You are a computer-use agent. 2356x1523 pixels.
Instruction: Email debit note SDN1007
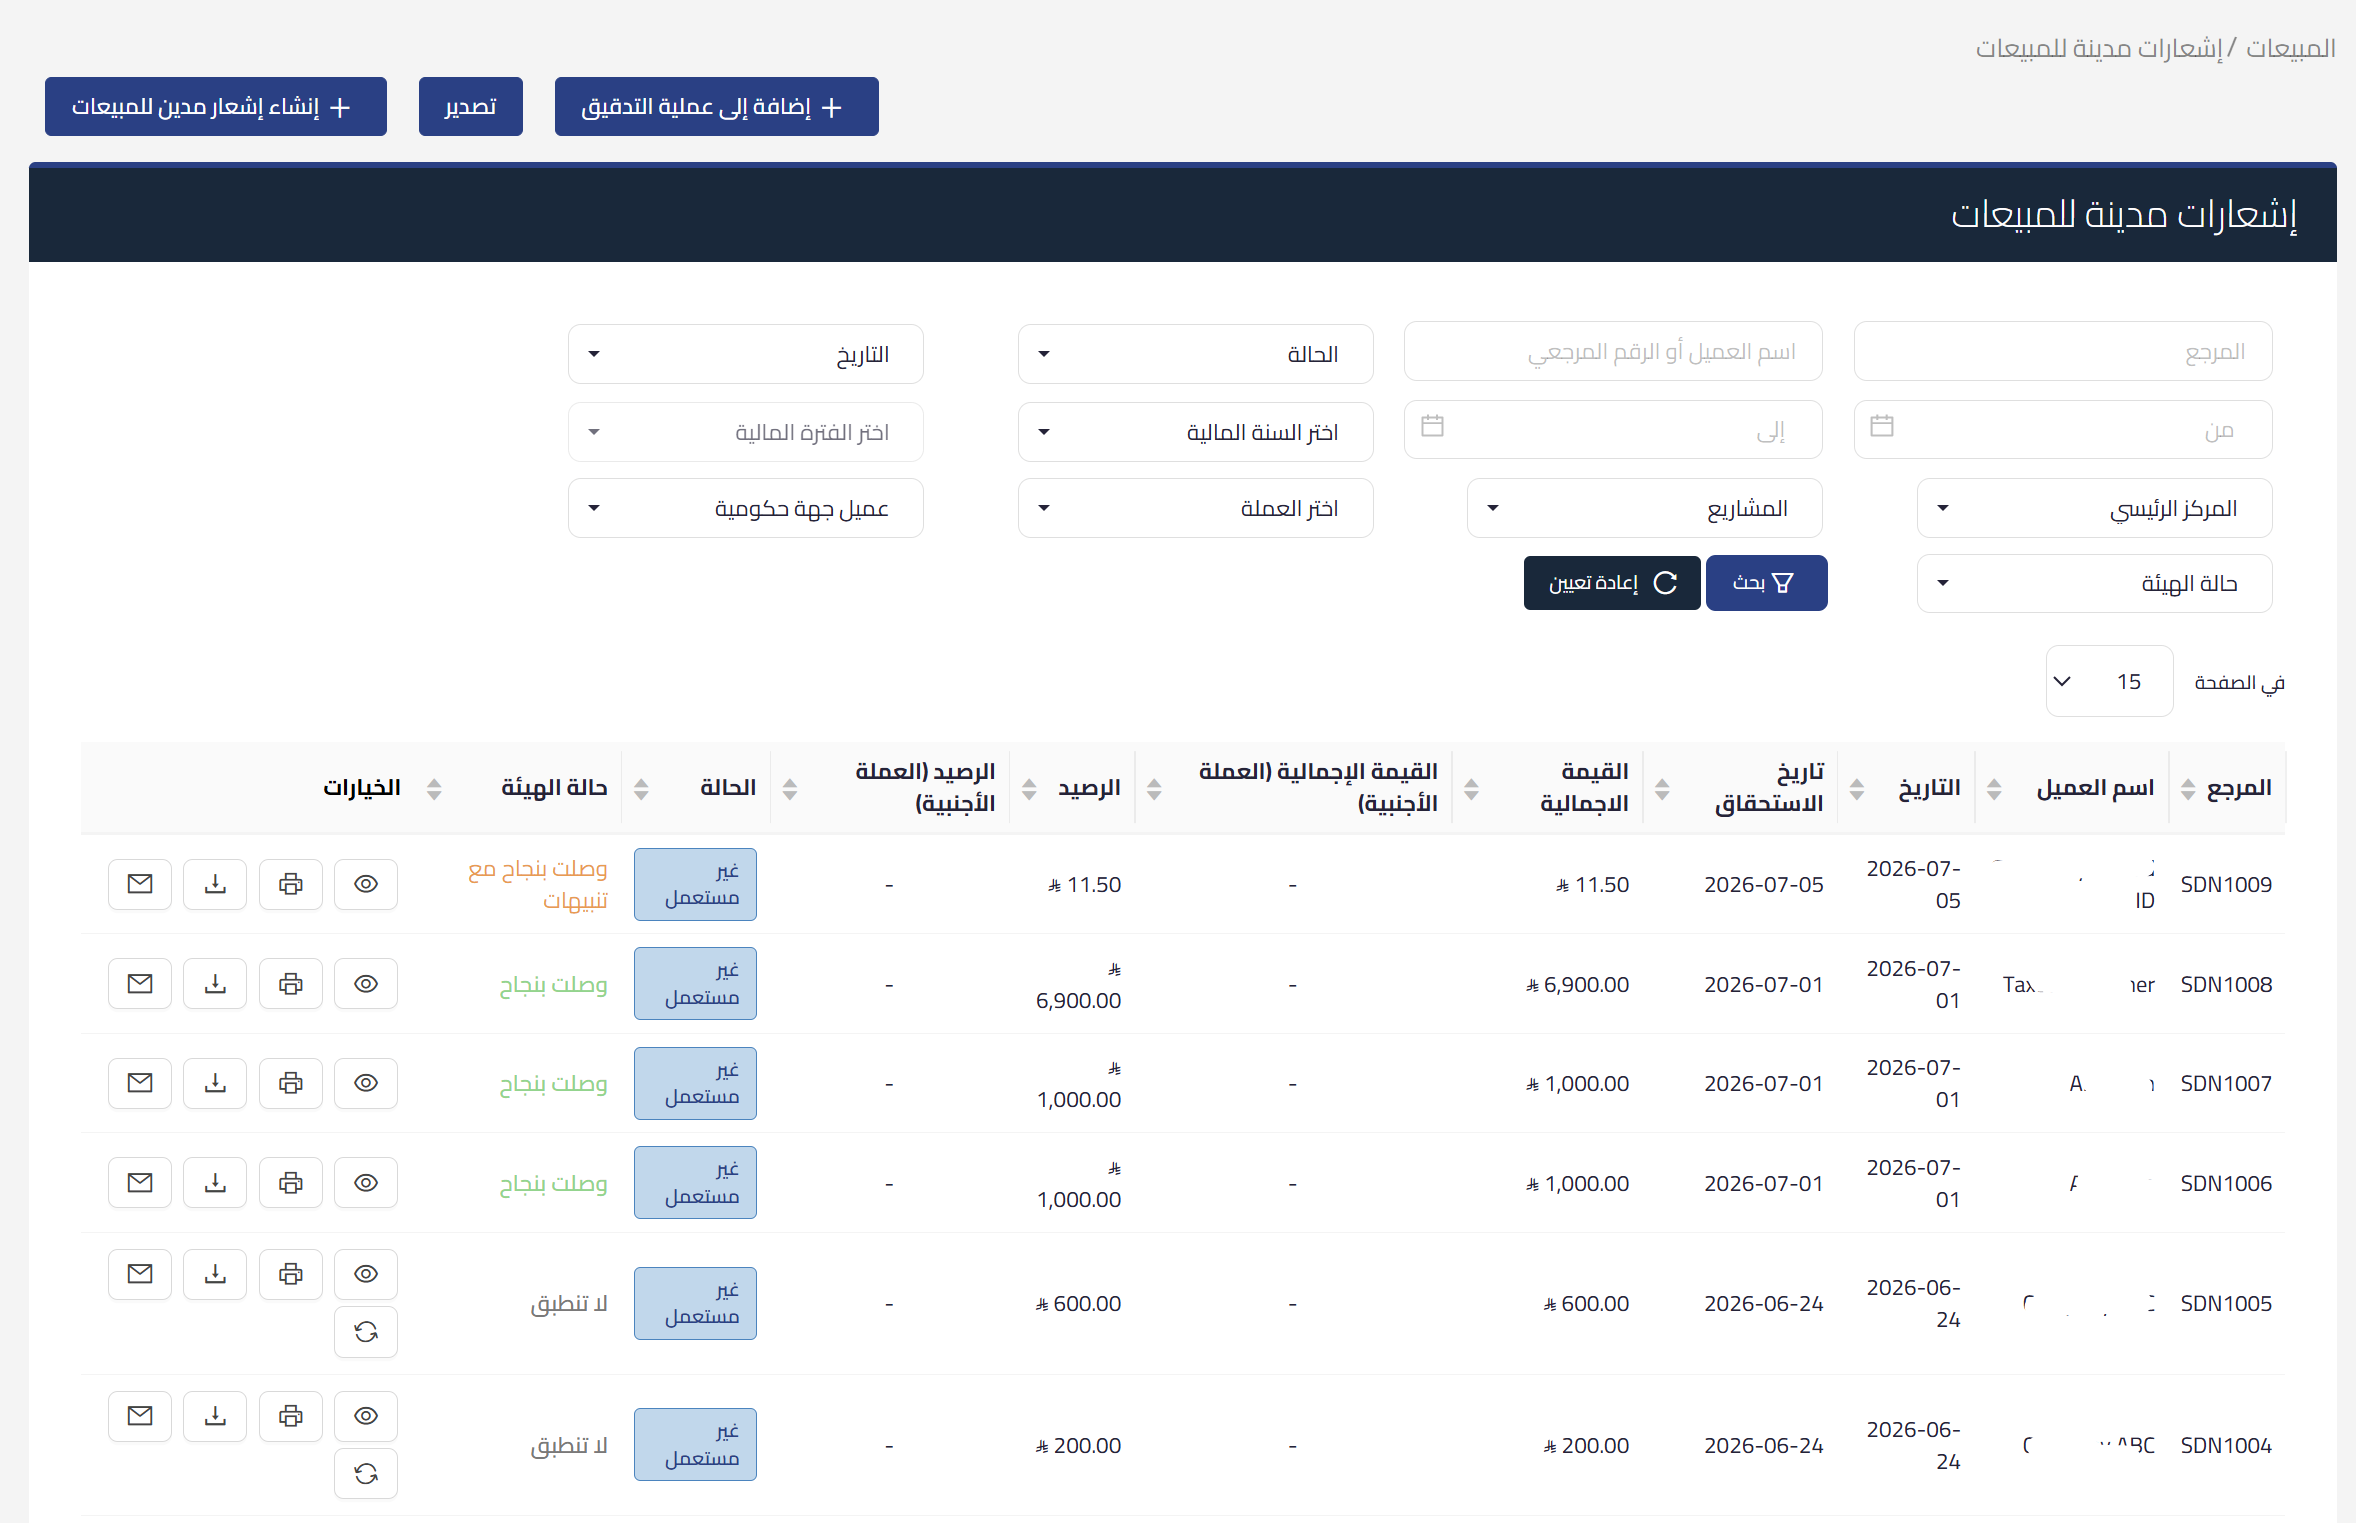pos(140,1083)
